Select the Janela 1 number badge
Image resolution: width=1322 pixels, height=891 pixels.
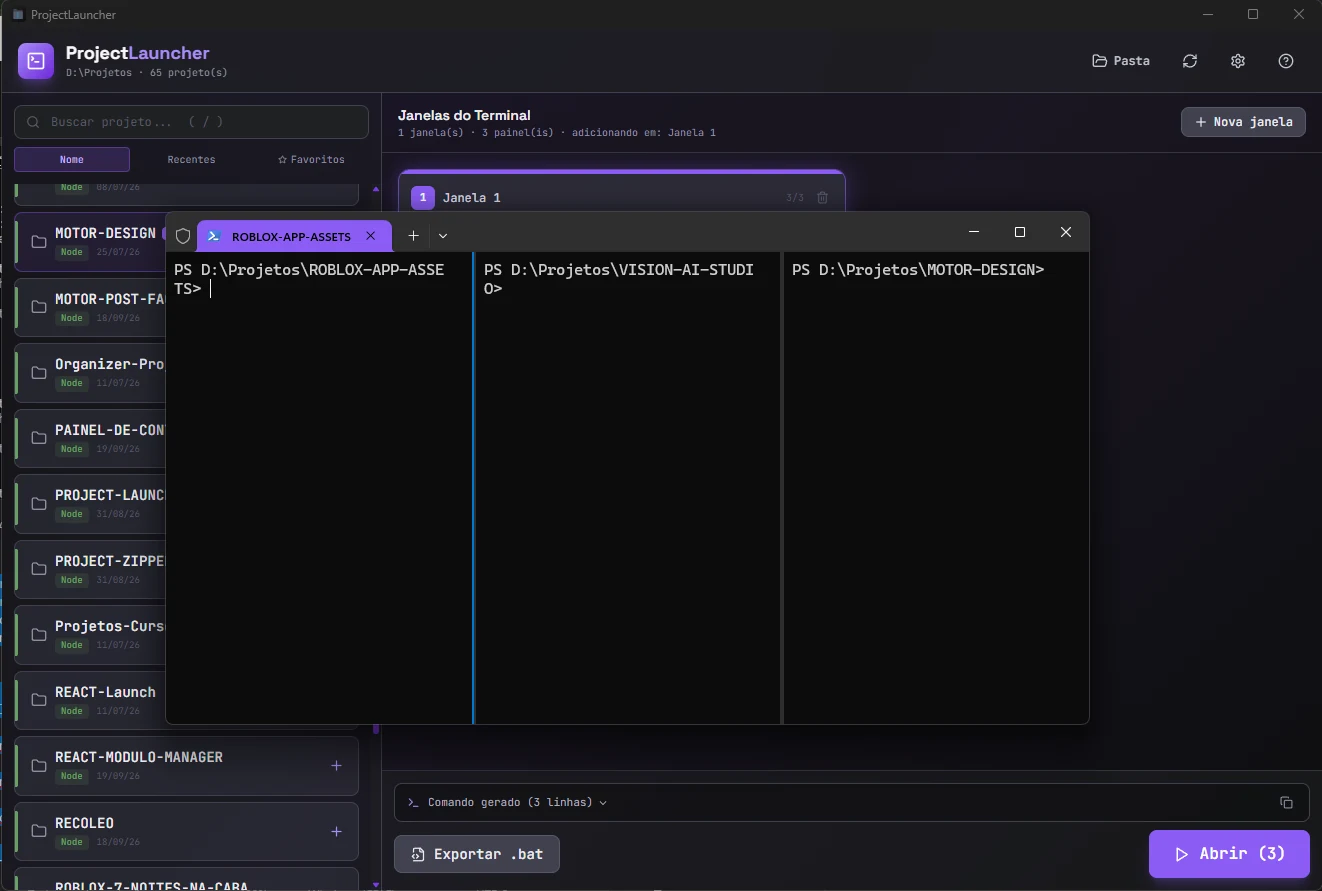(x=423, y=198)
